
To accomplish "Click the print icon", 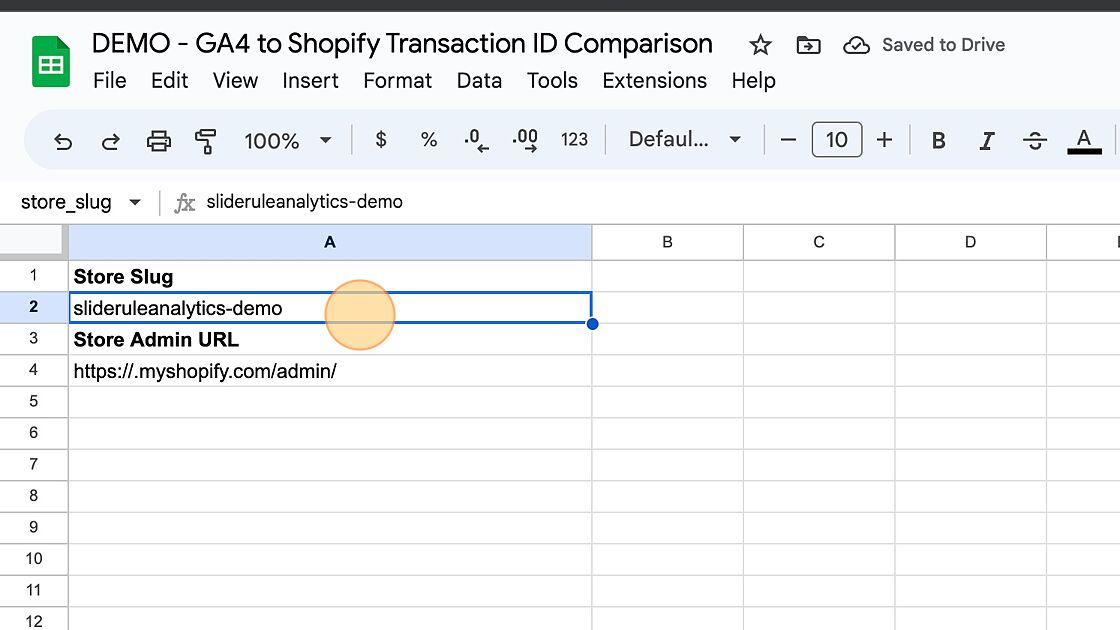I will [159, 141].
